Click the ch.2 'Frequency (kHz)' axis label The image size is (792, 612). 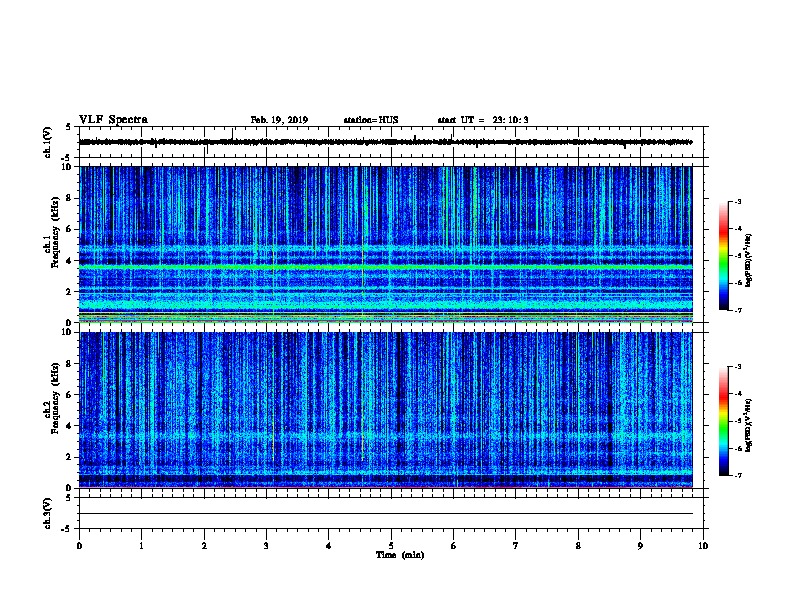55,398
